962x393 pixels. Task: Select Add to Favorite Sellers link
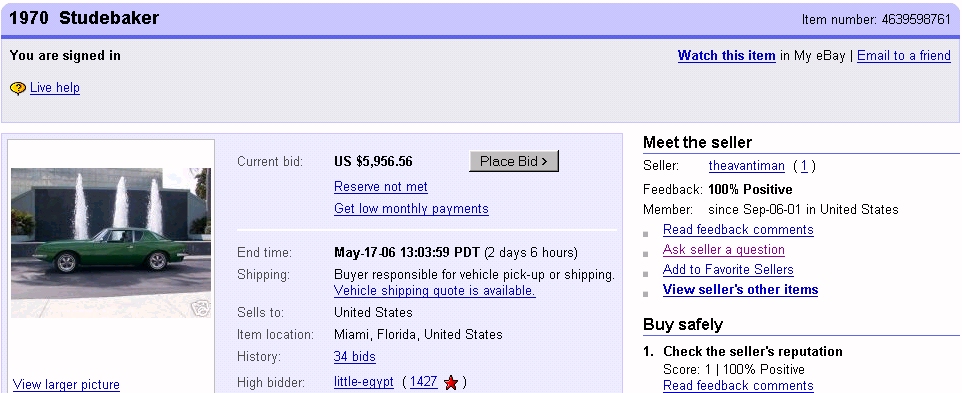coord(728,270)
